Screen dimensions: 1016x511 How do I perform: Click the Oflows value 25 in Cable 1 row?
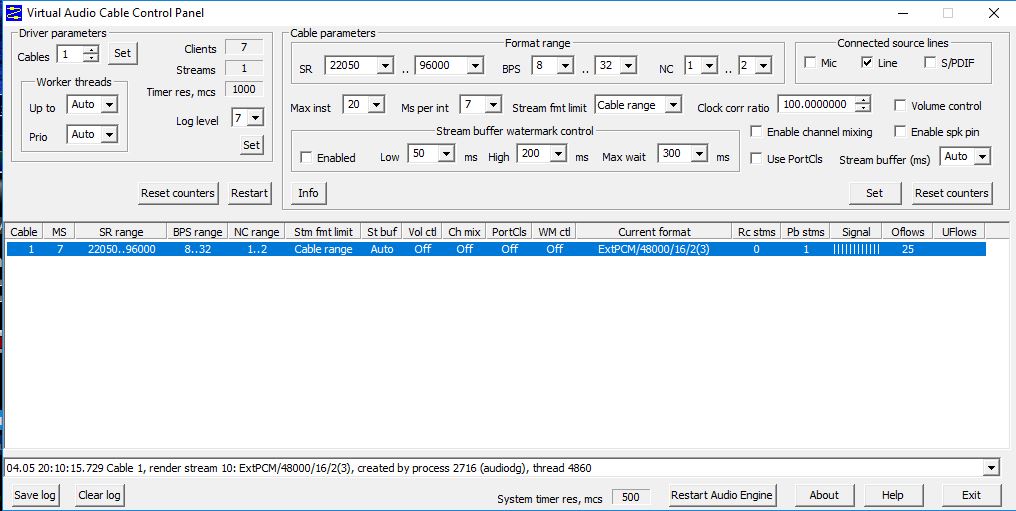tap(908, 249)
